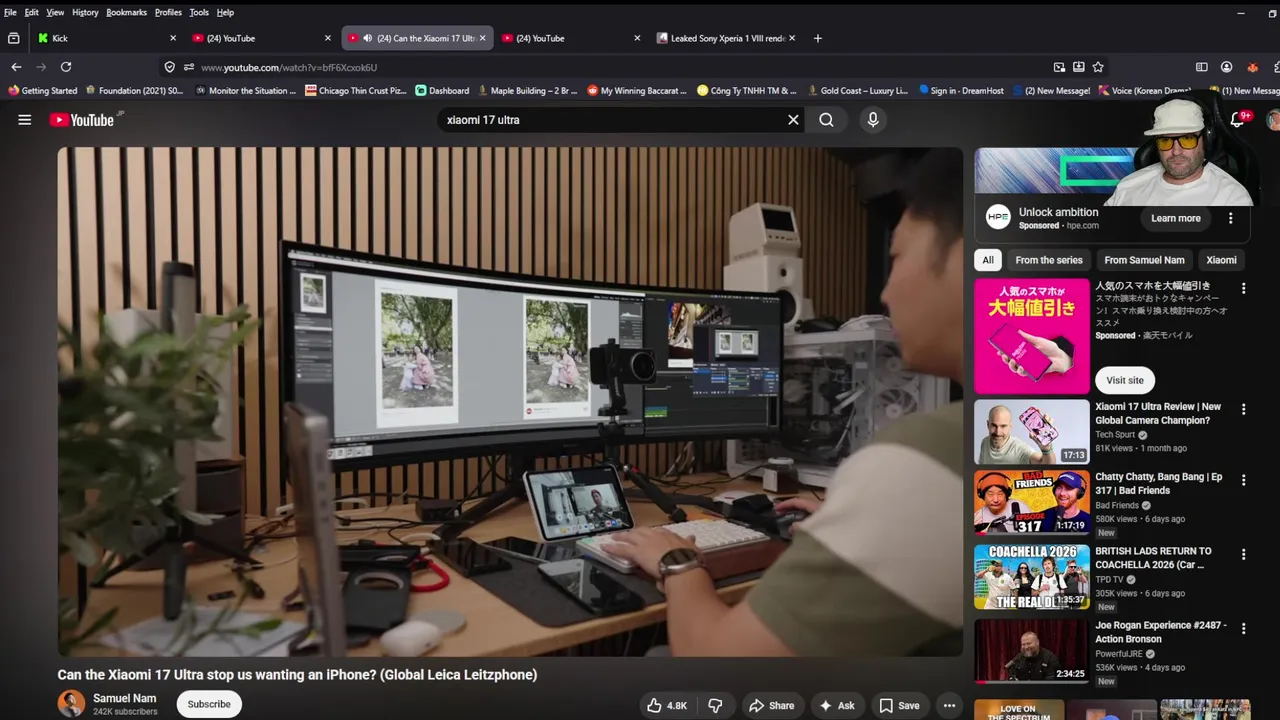Open the browser Edit menu

click(32, 12)
